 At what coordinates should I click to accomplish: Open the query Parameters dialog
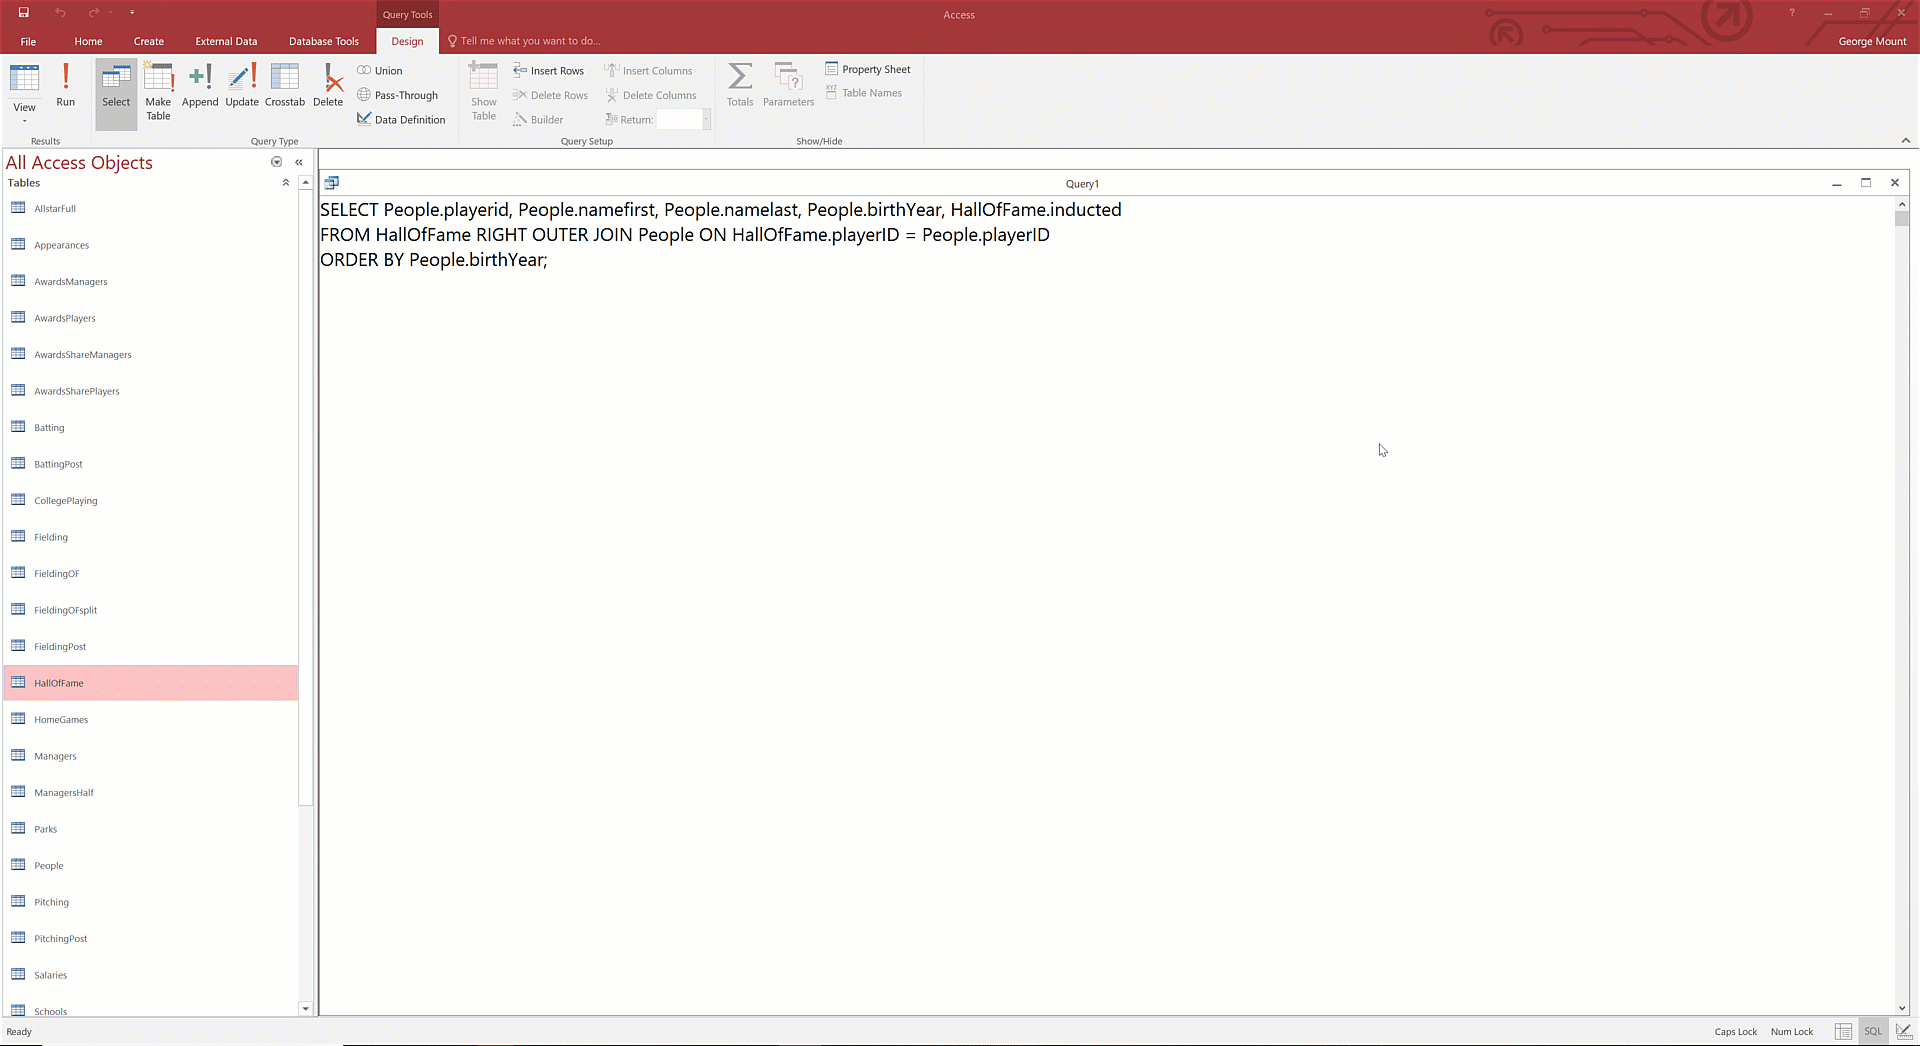tap(789, 85)
